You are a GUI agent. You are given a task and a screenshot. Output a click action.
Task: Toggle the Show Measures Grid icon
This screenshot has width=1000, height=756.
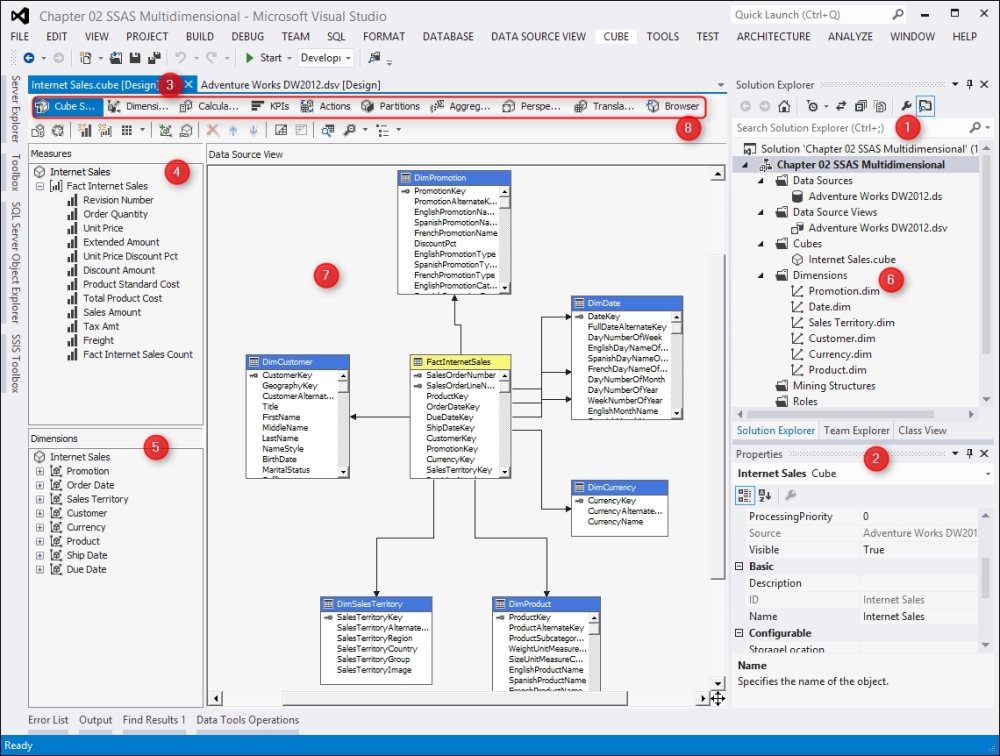pos(127,130)
